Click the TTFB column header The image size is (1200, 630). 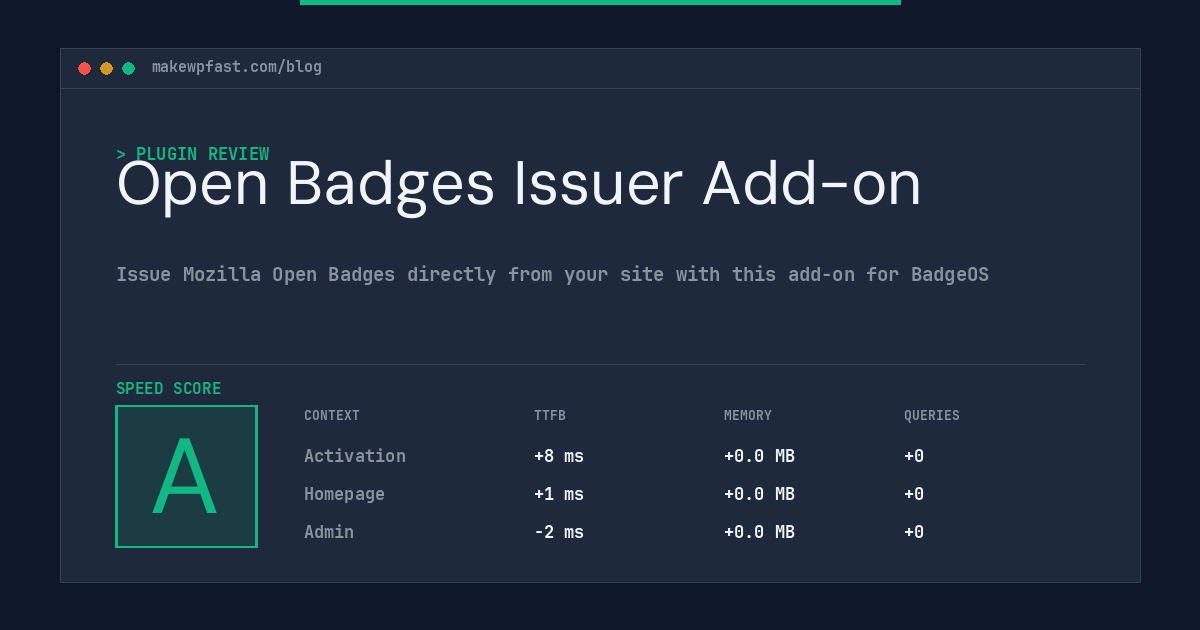[x=550, y=416]
